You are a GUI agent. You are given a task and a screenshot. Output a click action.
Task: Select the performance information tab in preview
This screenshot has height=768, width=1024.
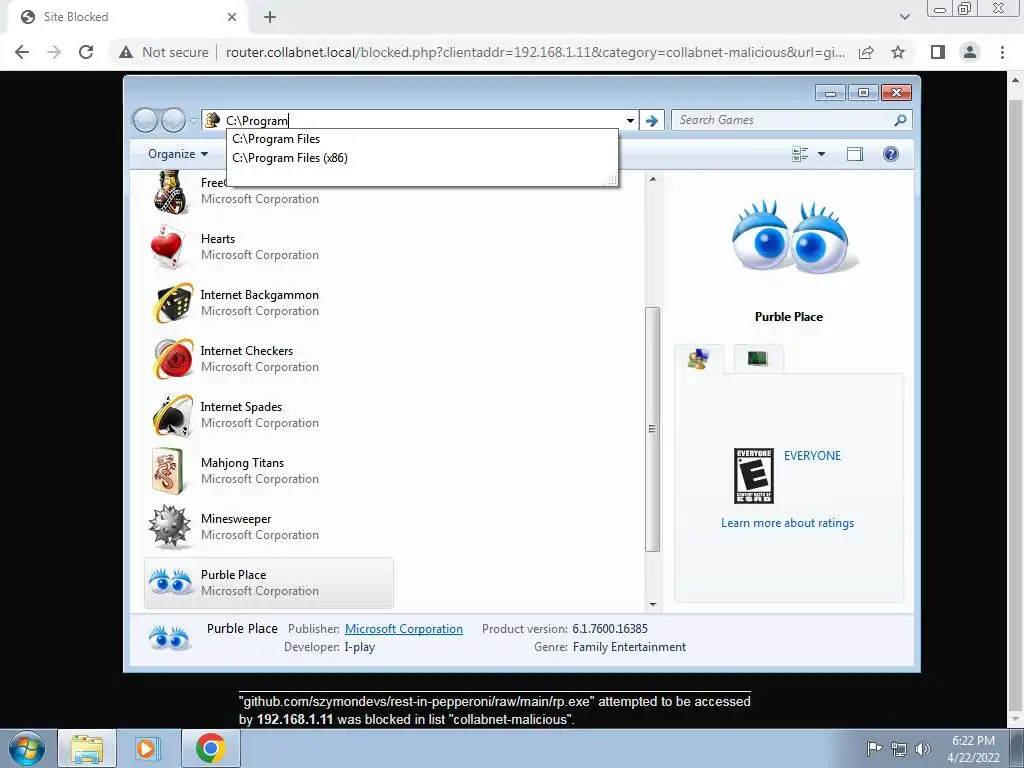tap(758, 359)
